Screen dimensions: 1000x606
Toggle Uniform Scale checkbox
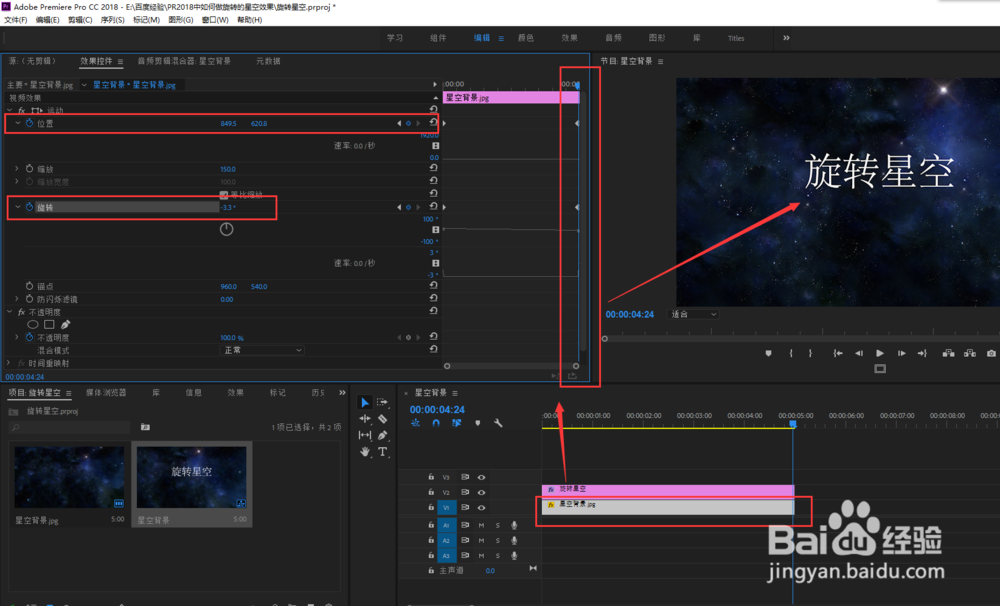pyautogui.click(x=224, y=195)
